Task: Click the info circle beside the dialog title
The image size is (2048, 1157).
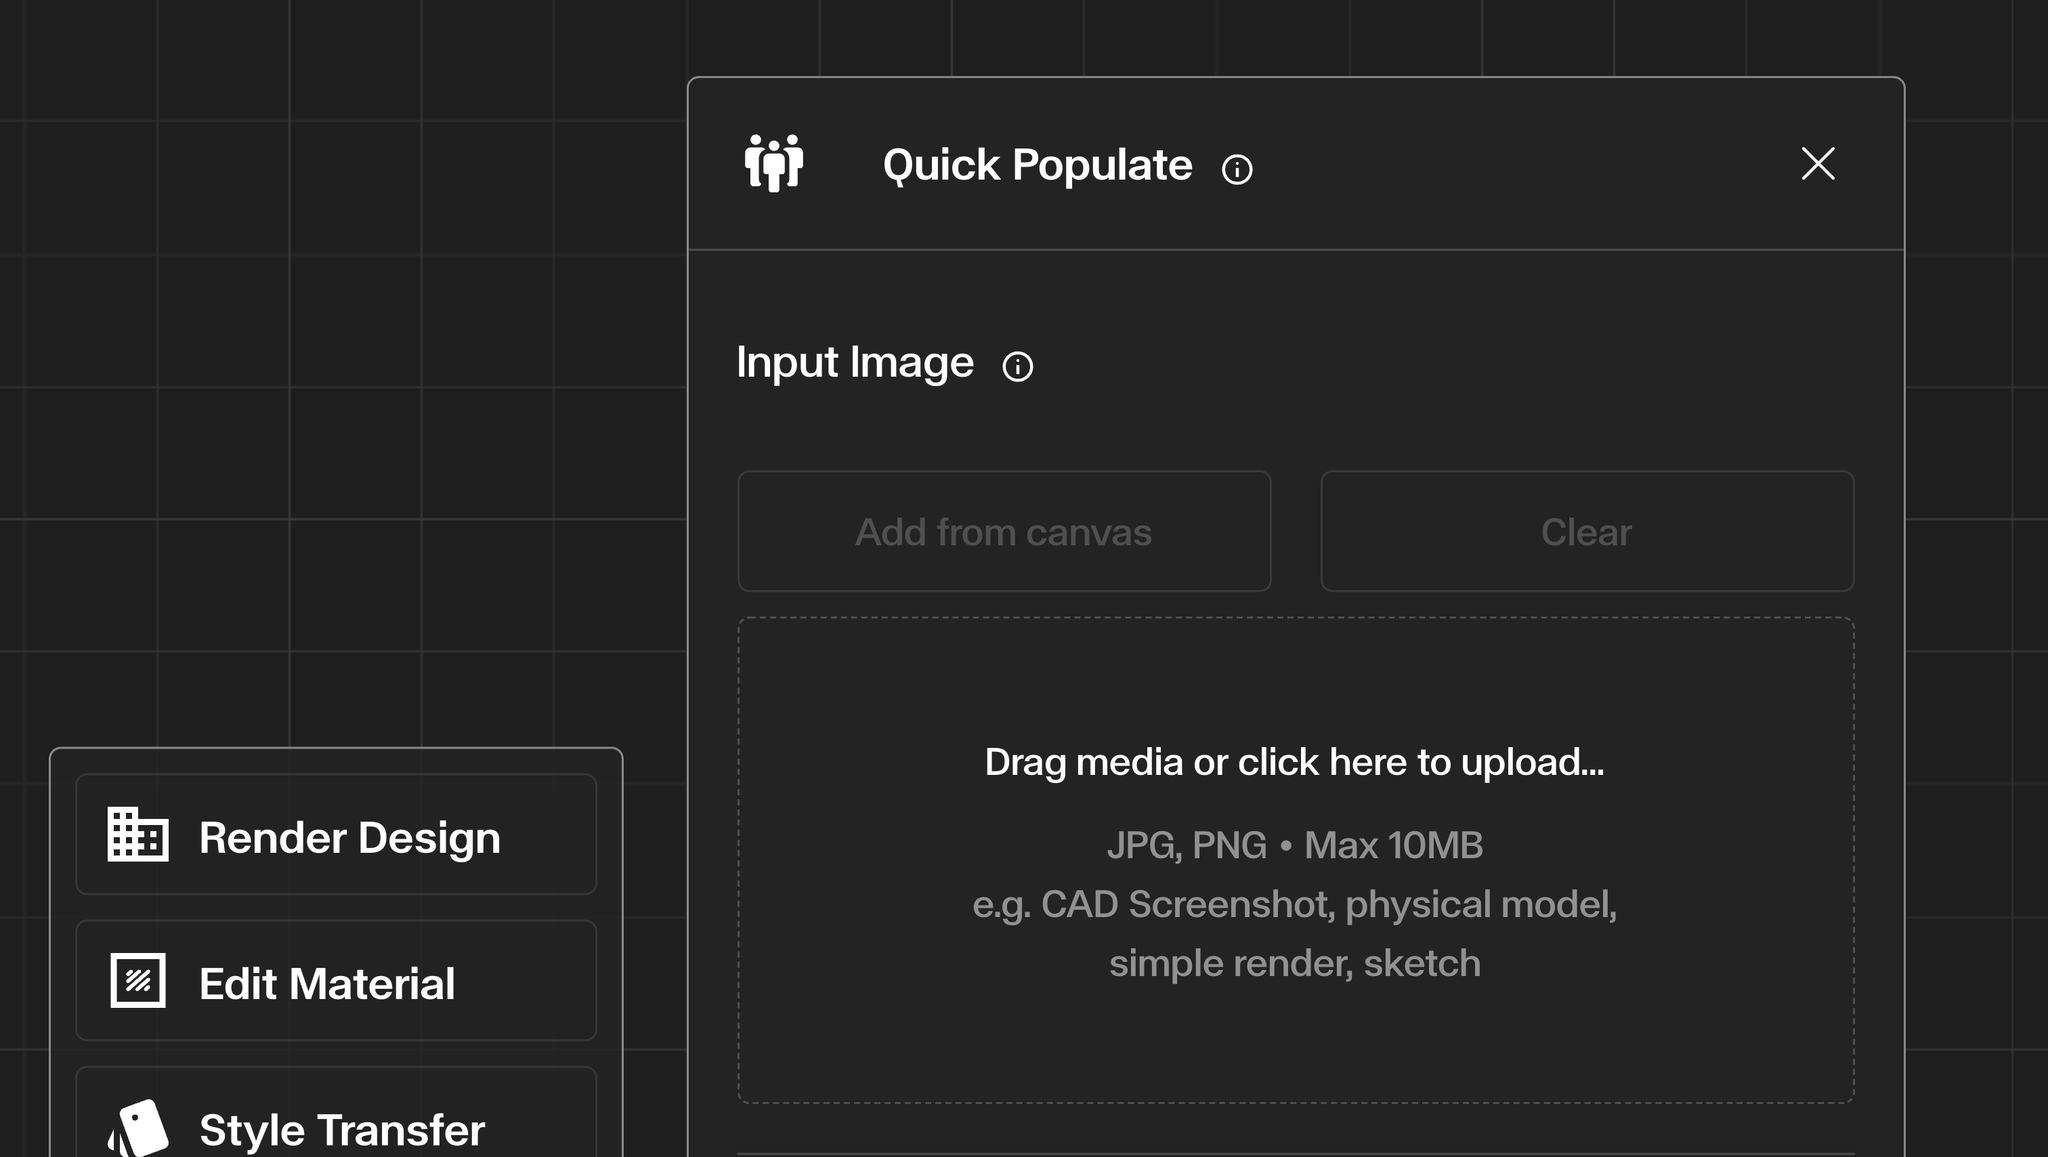Action: click(1236, 168)
